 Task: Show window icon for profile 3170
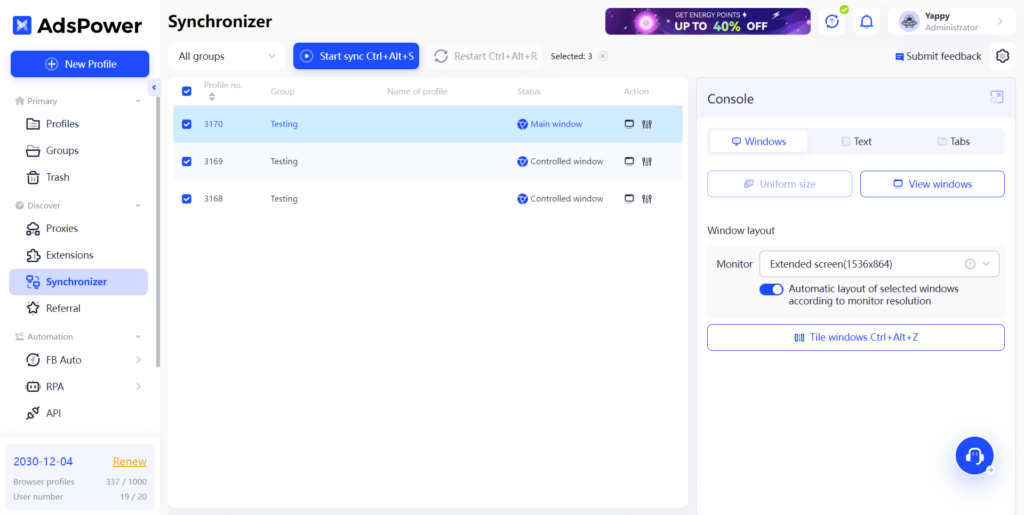pyautogui.click(x=630, y=124)
